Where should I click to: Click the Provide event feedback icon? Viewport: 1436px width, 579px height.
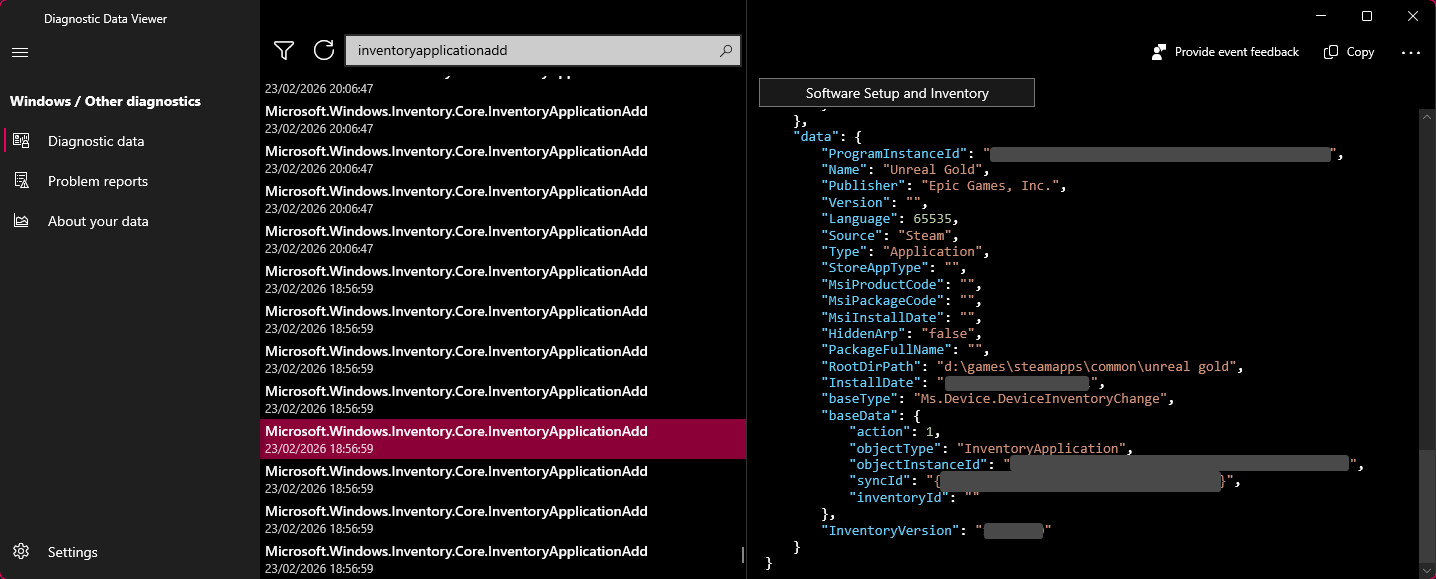1159,52
